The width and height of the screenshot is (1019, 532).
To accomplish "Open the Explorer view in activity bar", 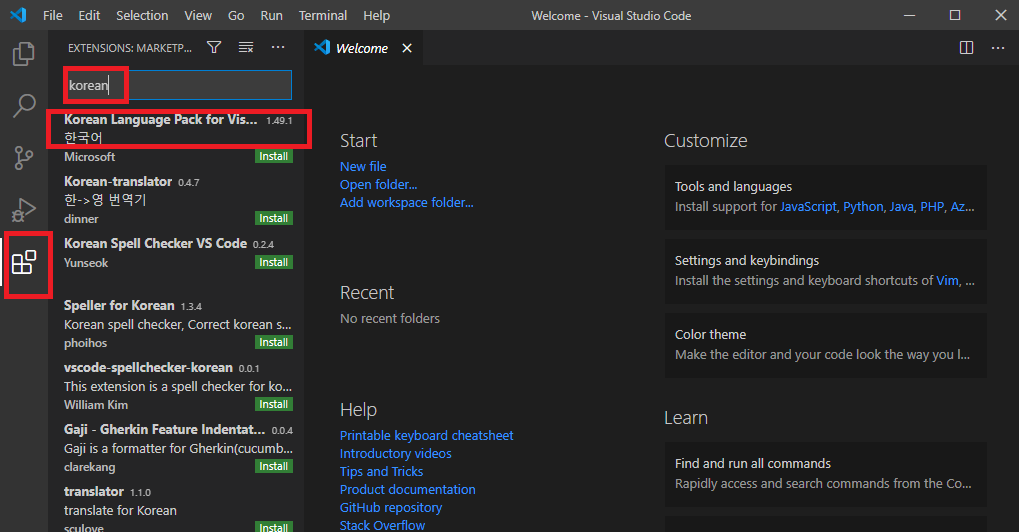I will (x=23, y=54).
